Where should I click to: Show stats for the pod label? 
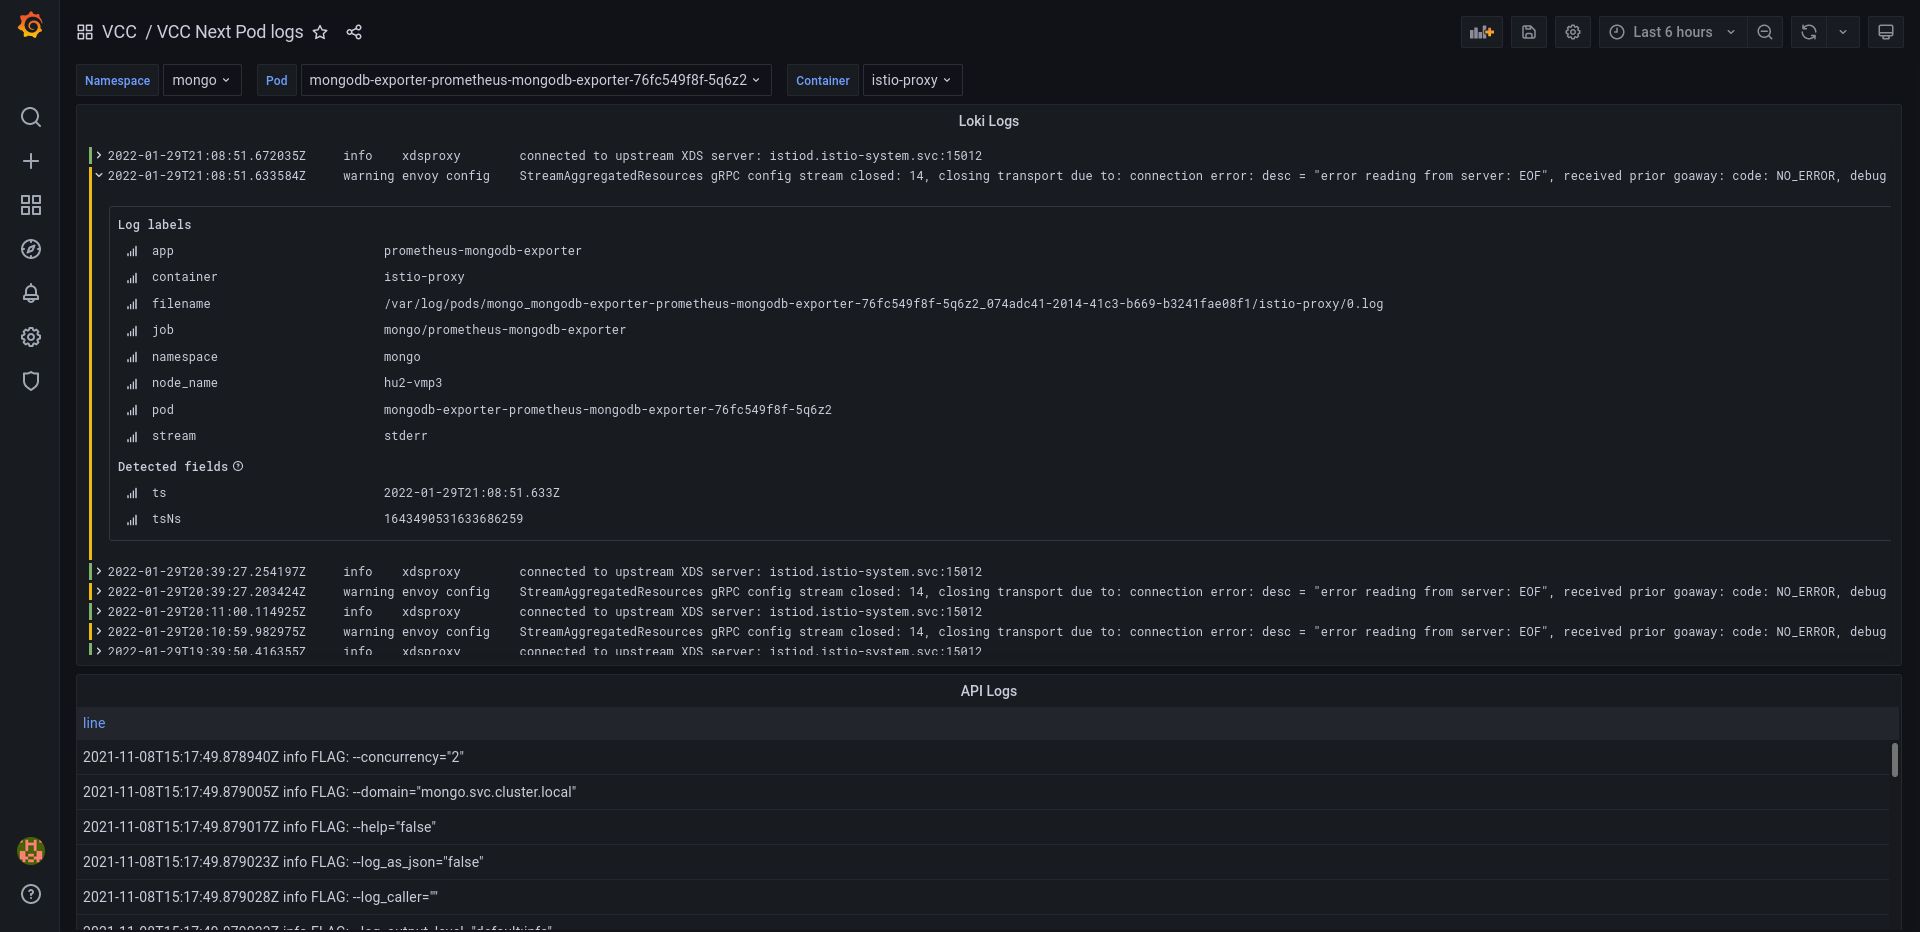132,411
